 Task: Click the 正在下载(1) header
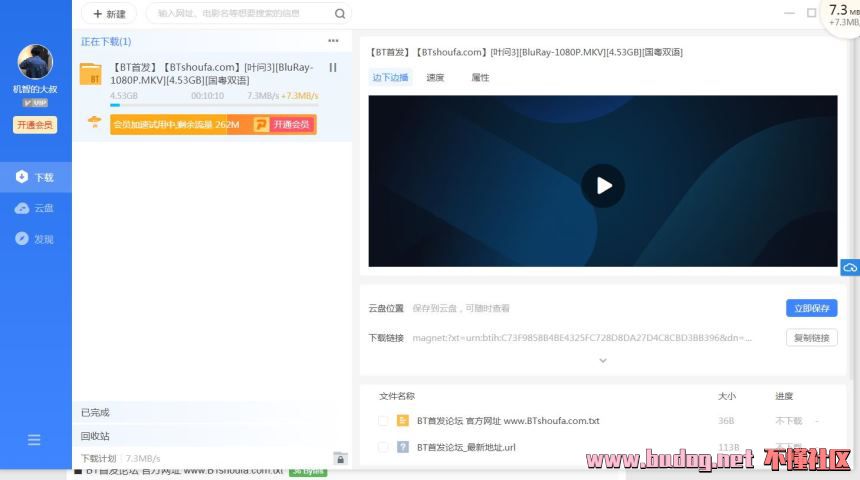[106, 42]
